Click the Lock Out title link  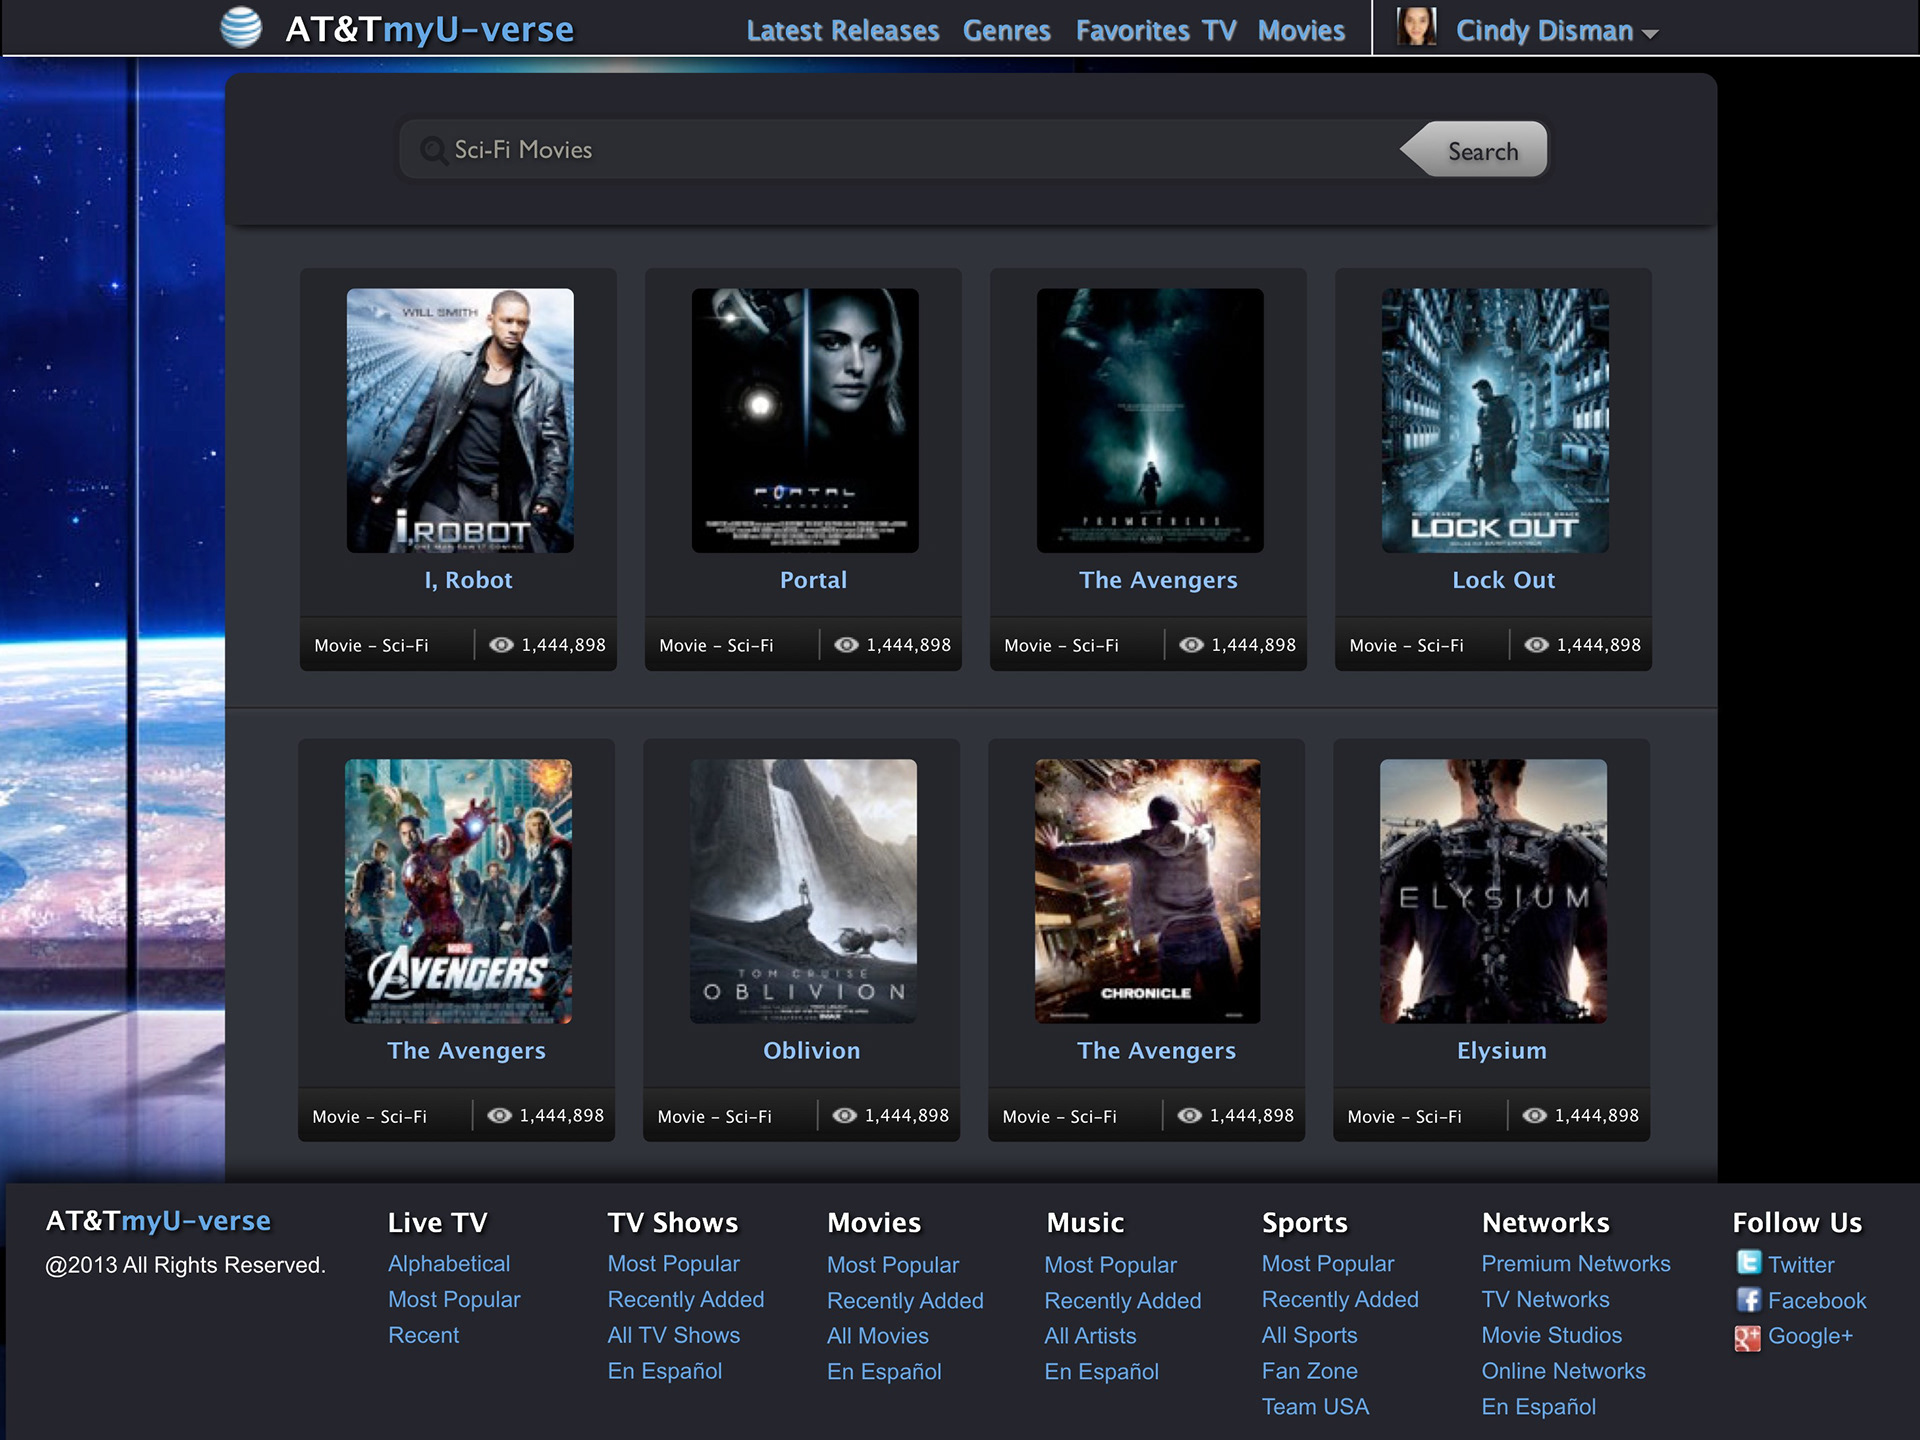(x=1503, y=580)
